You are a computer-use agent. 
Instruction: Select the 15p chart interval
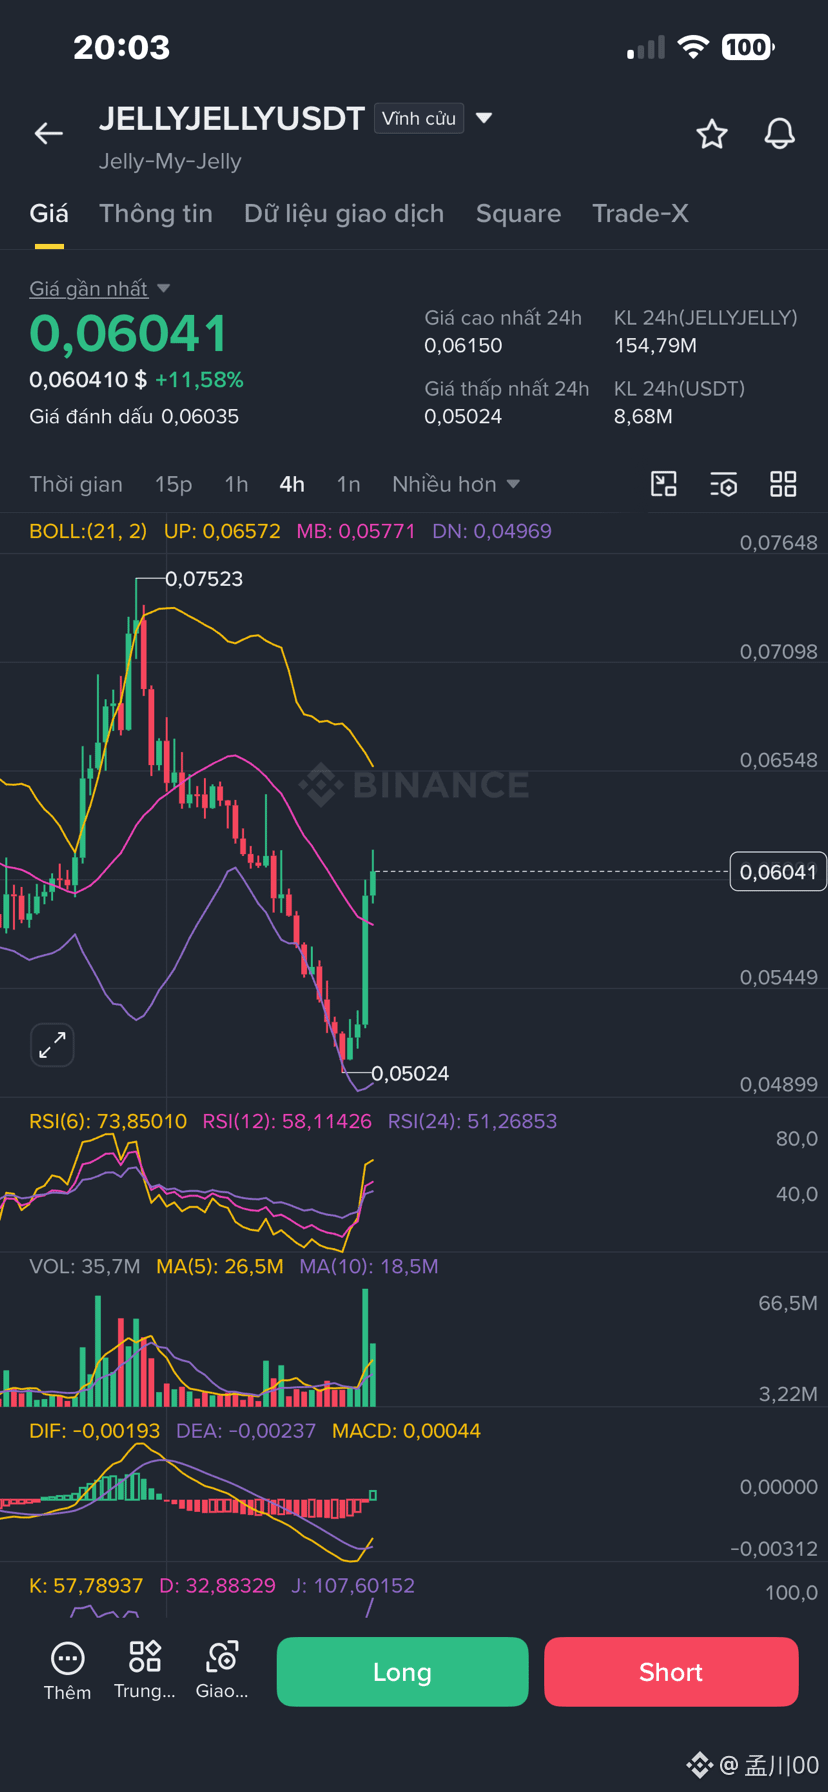tap(173, 484)
